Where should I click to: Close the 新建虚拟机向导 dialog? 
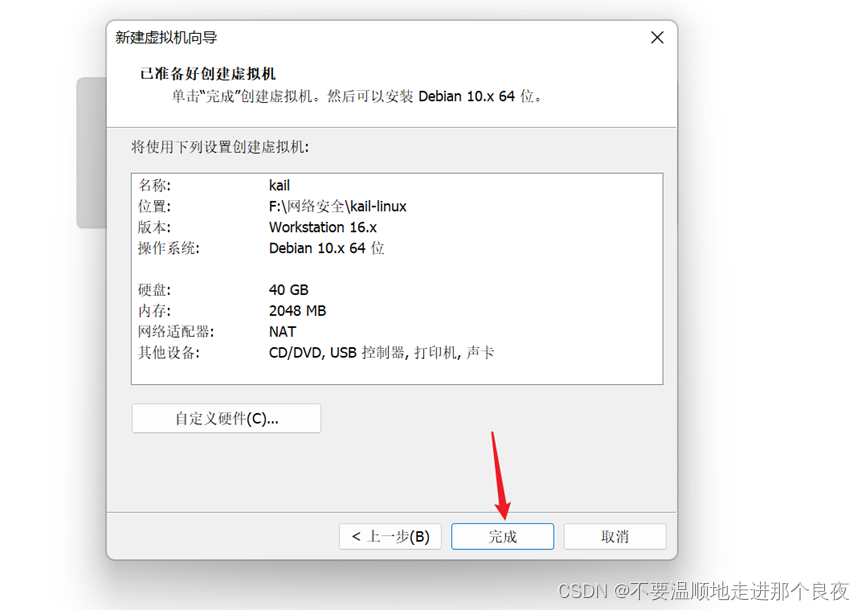pyautogui.click(x=657, y=37)
